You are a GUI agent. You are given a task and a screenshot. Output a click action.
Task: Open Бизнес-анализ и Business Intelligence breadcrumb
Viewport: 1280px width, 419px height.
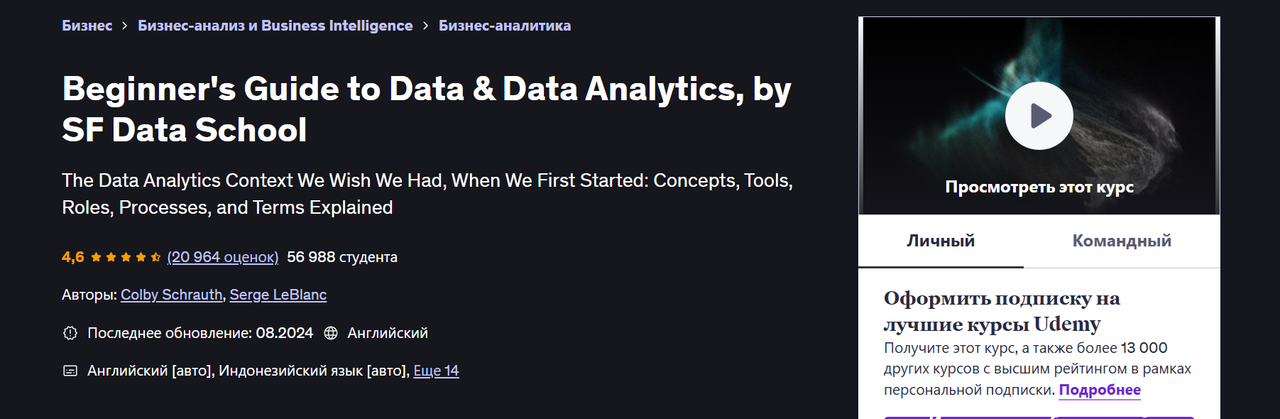point(275,26)
